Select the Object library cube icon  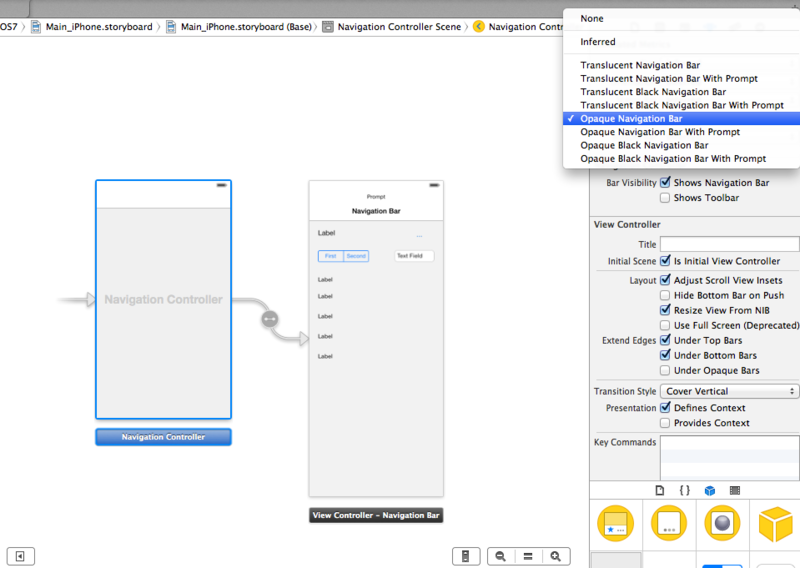[710, 490]
